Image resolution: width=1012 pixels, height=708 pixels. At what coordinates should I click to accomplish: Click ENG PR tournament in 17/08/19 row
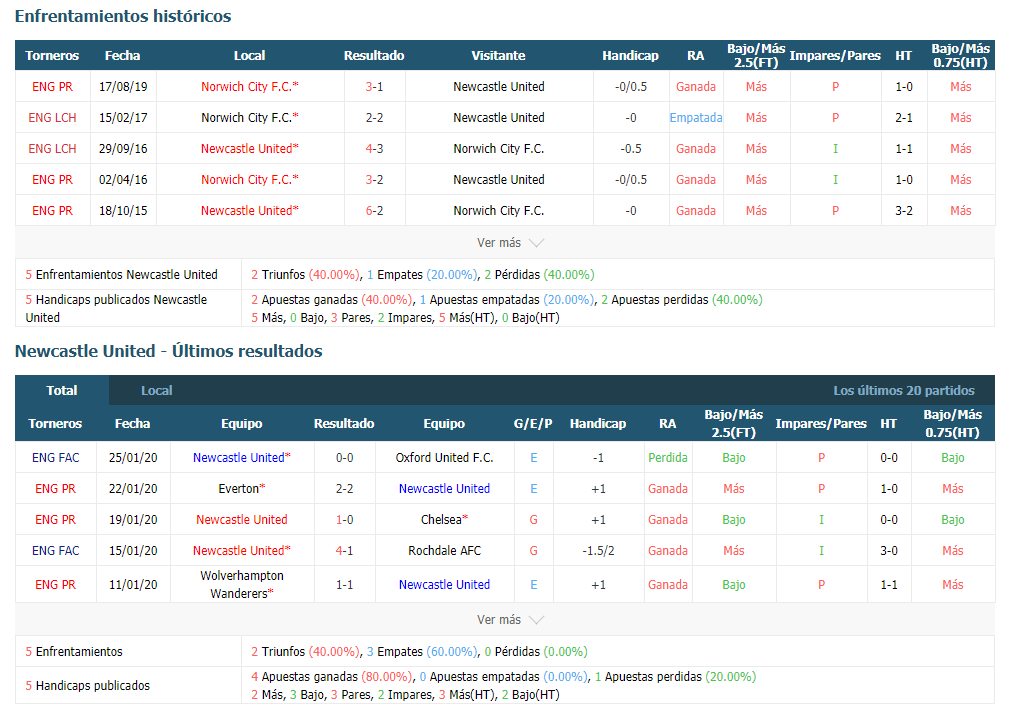(52, 86)
